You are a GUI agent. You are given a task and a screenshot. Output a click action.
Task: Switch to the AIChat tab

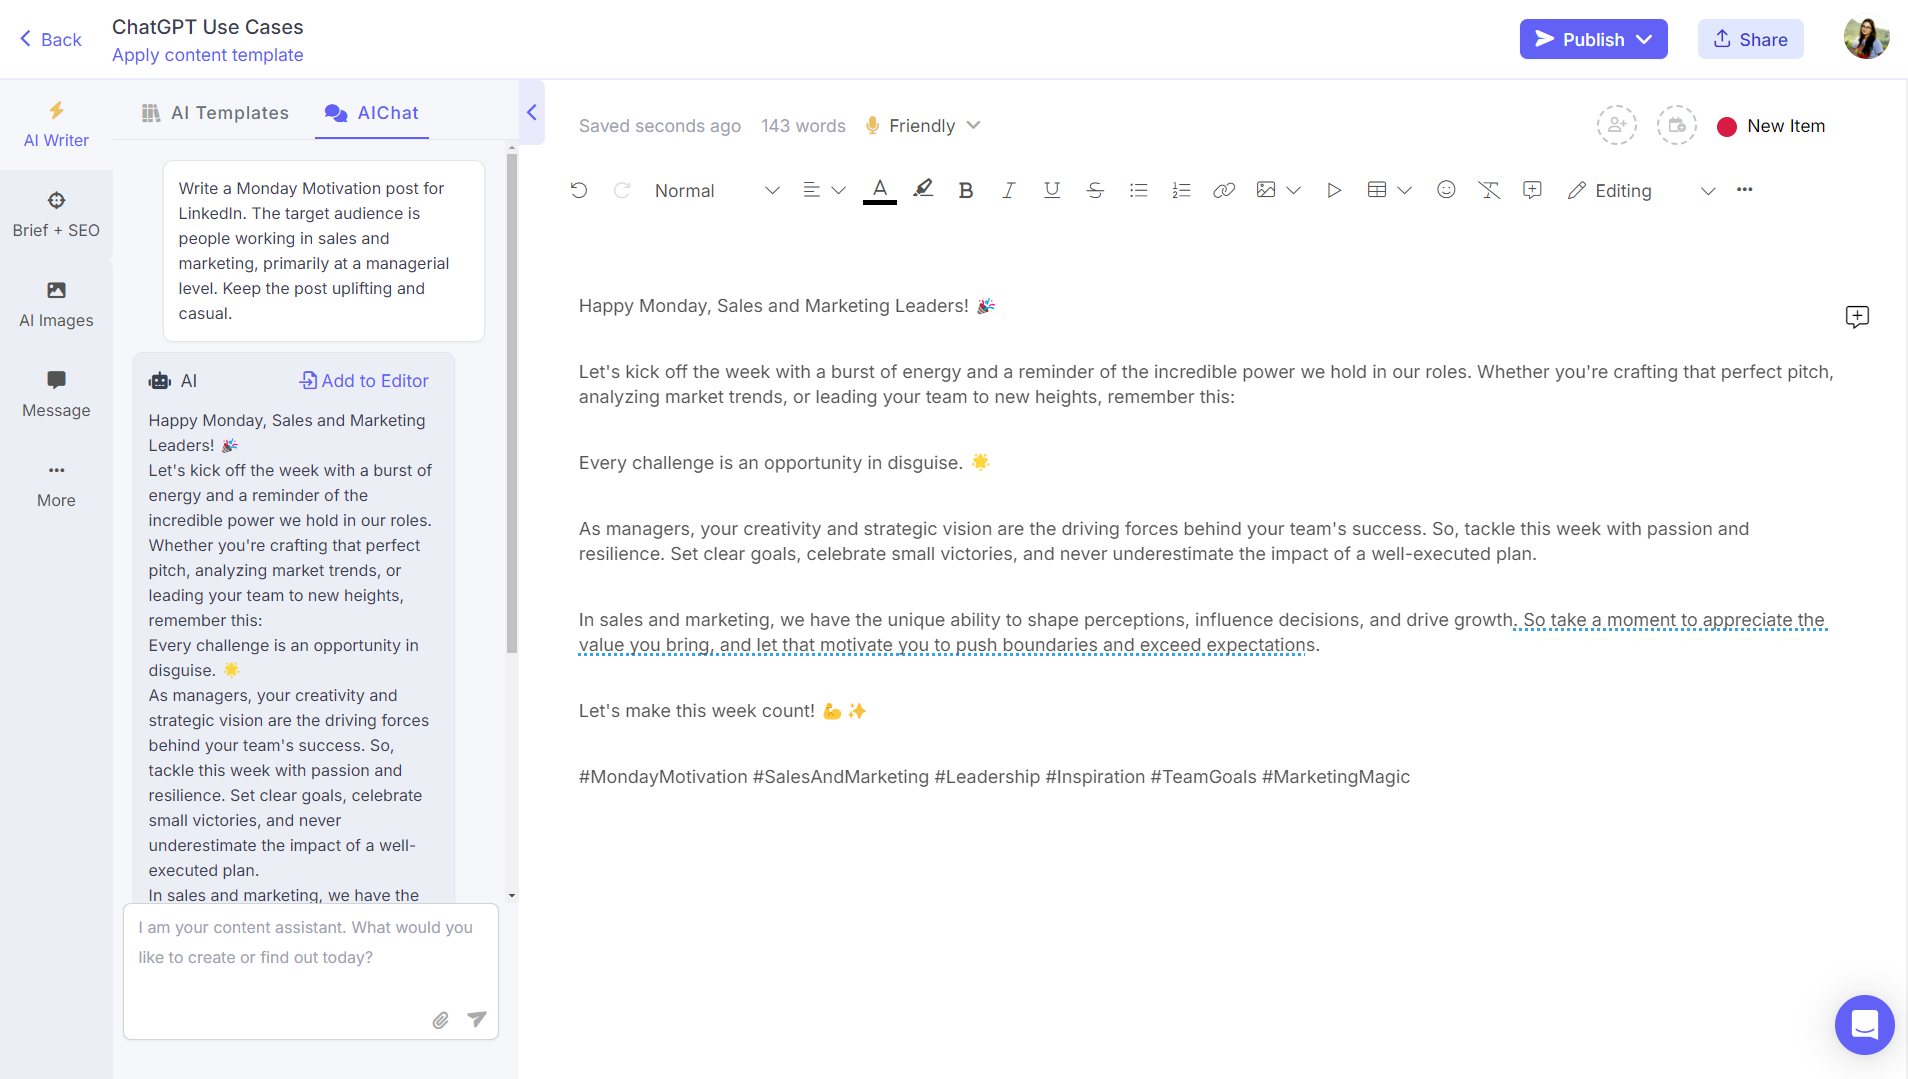point(371,112)
